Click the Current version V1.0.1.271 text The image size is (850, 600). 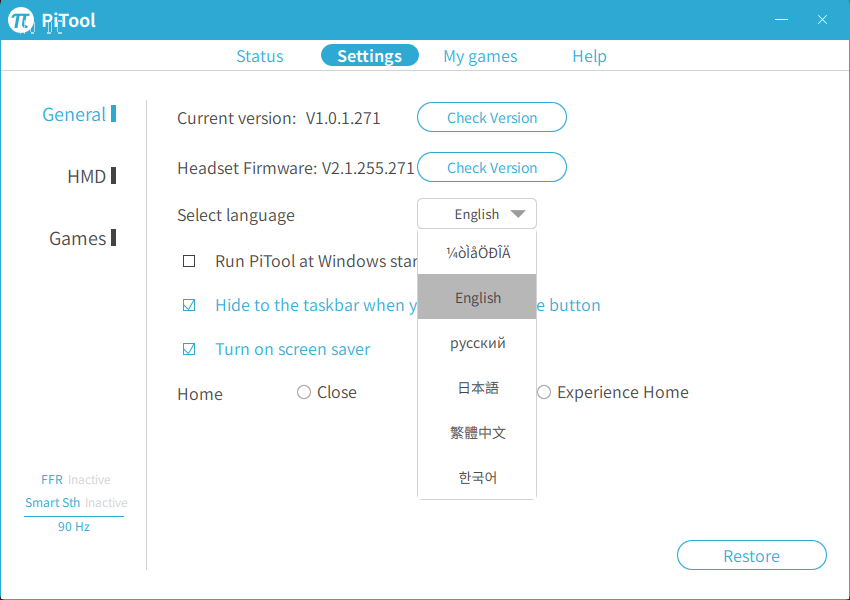pyautogui.click(x=279, y=118)
